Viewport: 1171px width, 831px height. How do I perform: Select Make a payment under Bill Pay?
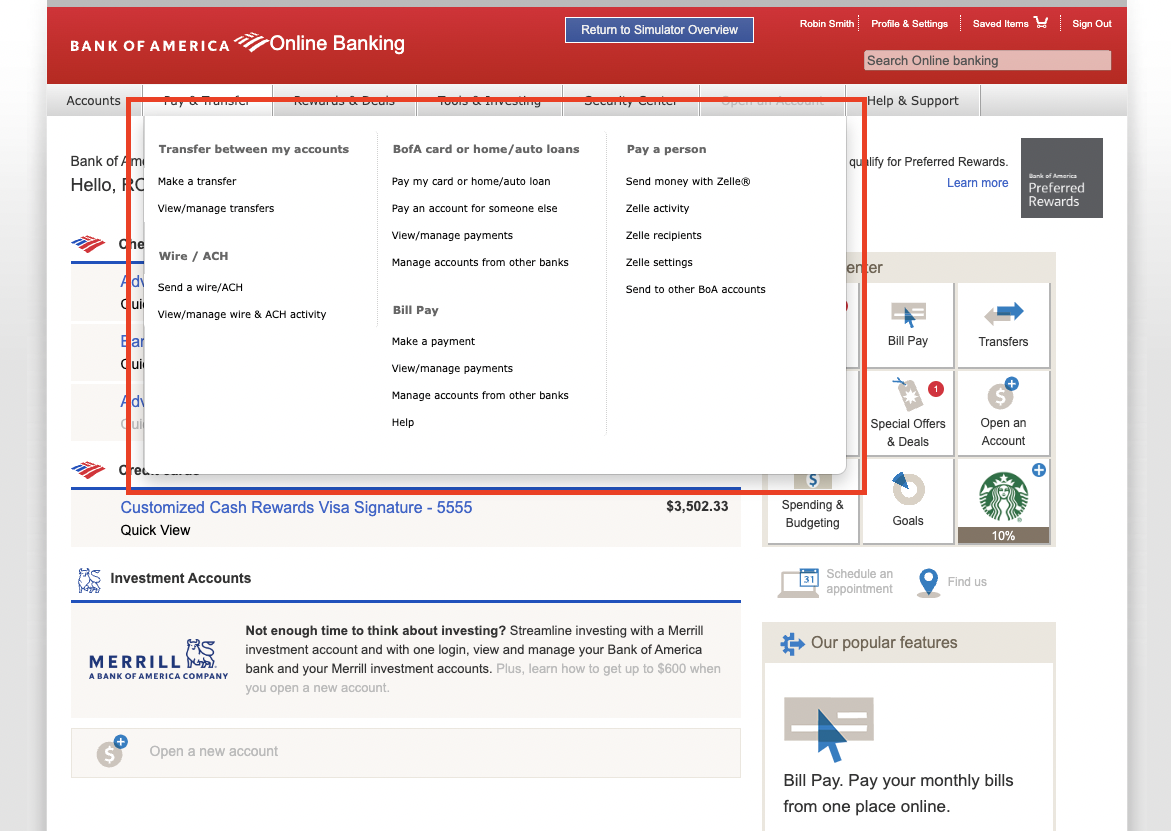[x=433, y=341]
